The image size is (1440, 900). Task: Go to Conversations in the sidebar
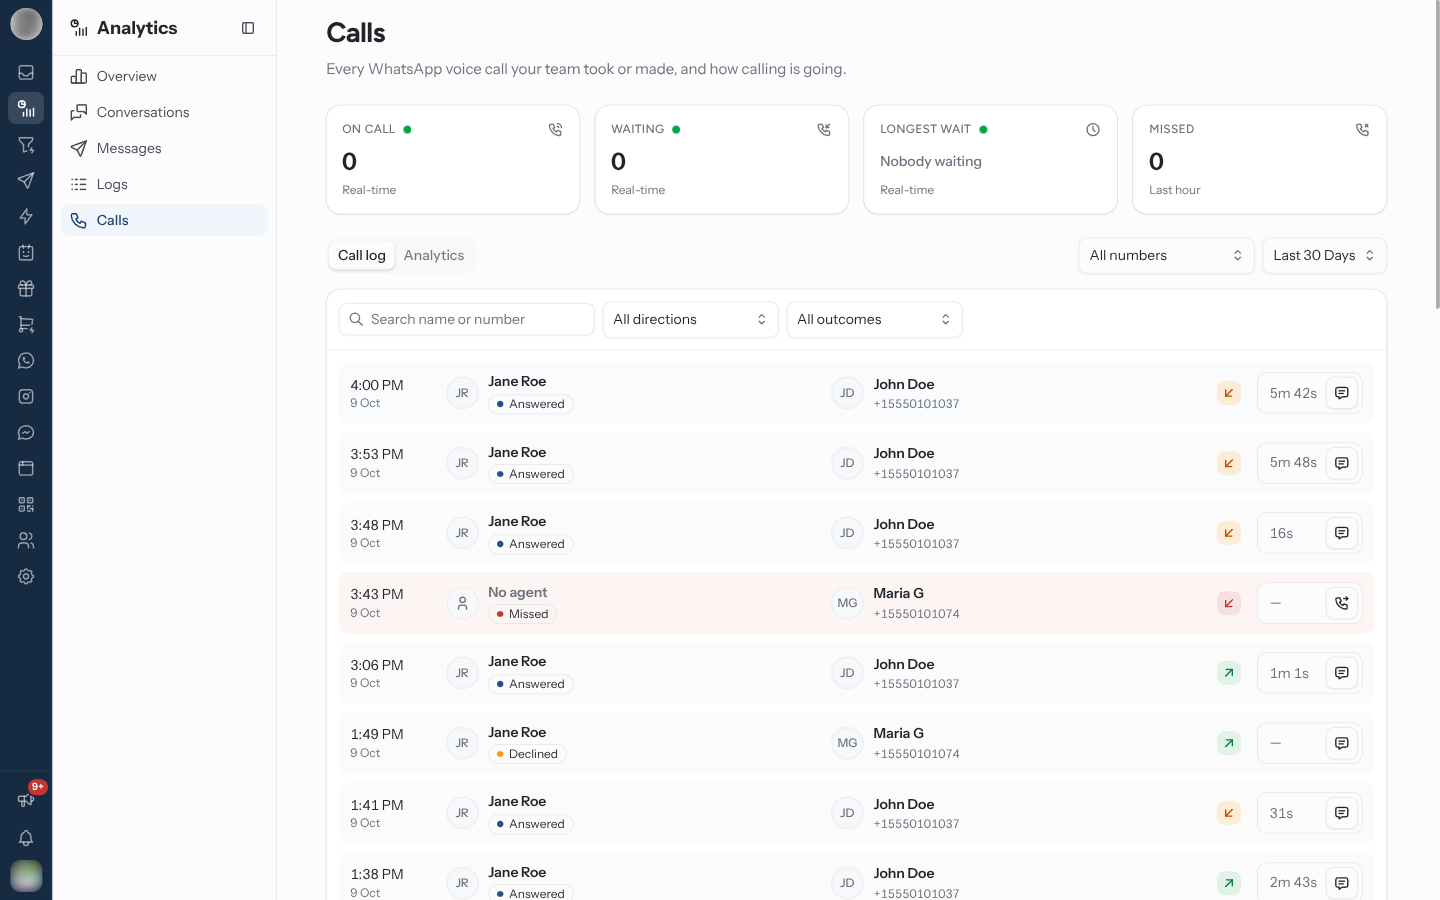pyautogui.click(x=164, y=112)
